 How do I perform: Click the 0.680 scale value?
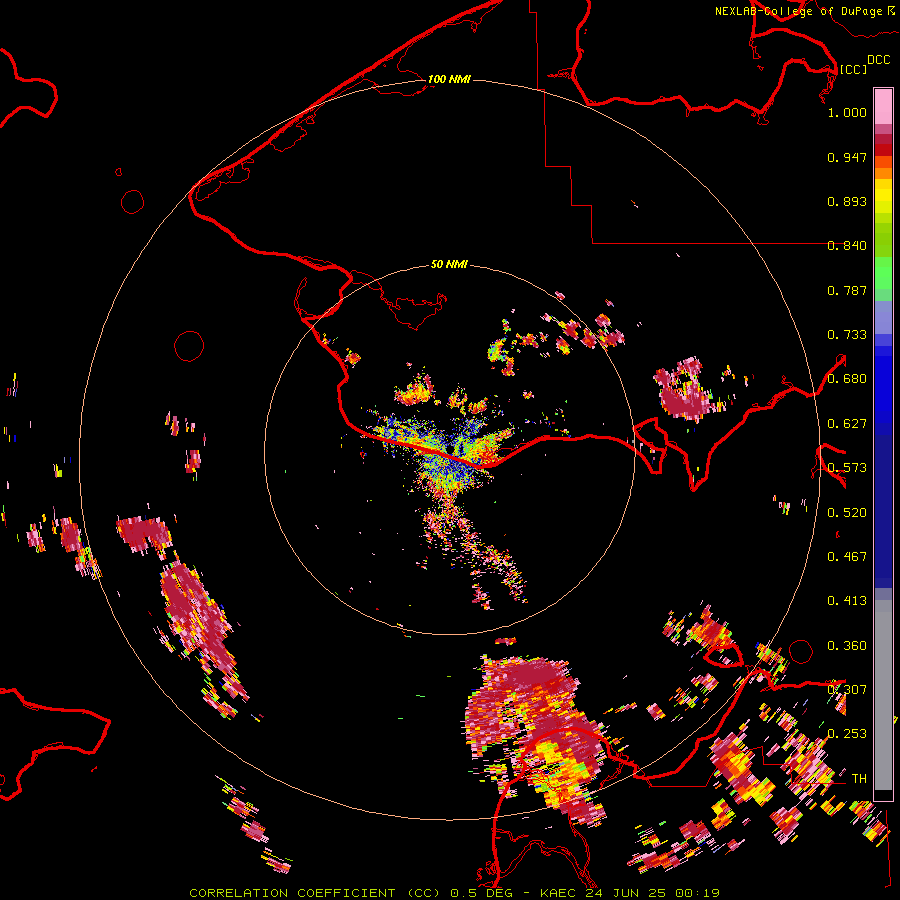tap(847, 379)
